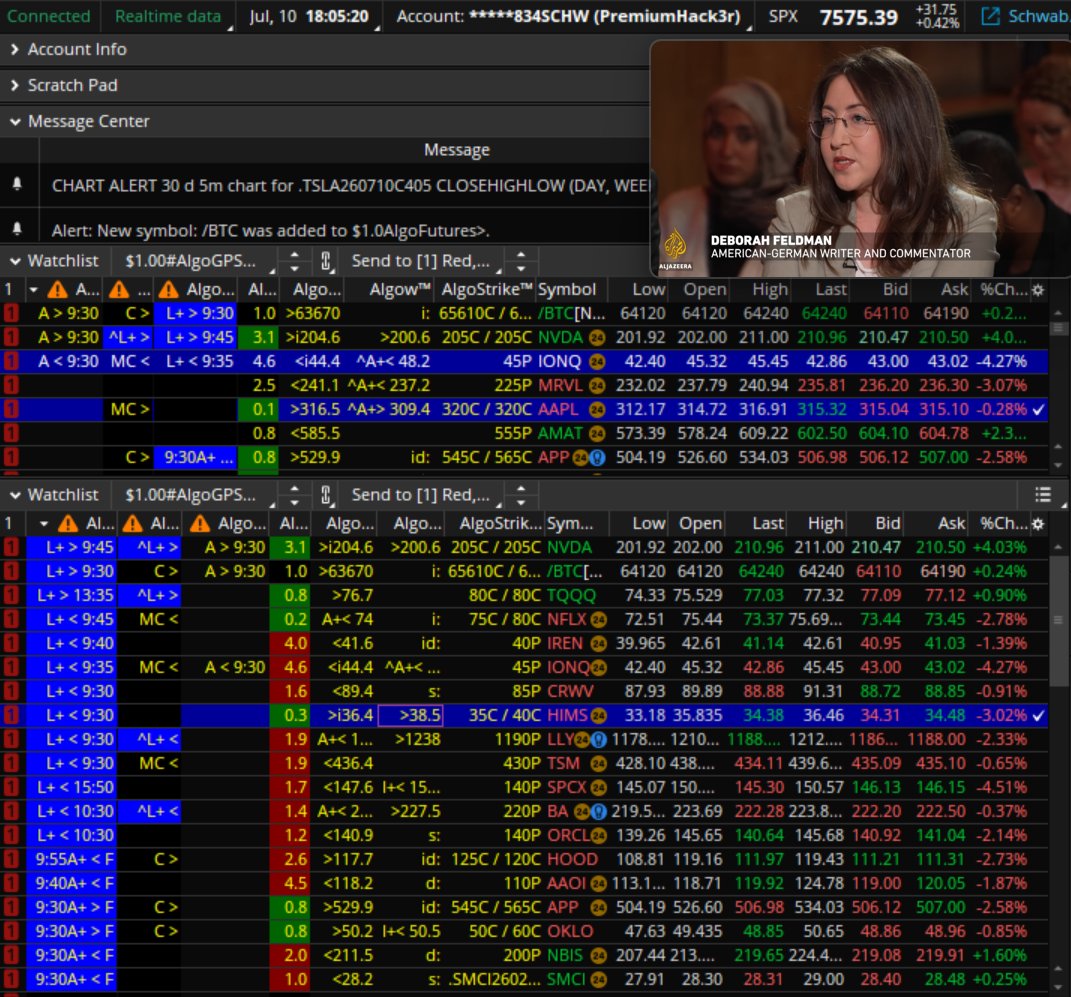1071x997 pixels.
Task: Click the bell icon beside CHART ALERT message
Action: point(17,184)
